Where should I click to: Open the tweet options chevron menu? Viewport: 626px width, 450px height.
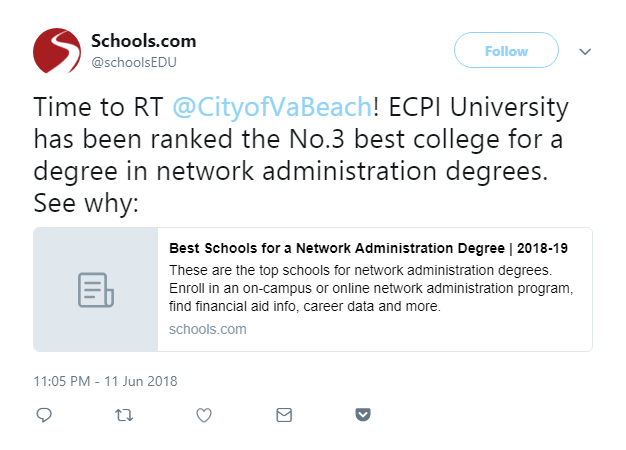pos(585,52)
